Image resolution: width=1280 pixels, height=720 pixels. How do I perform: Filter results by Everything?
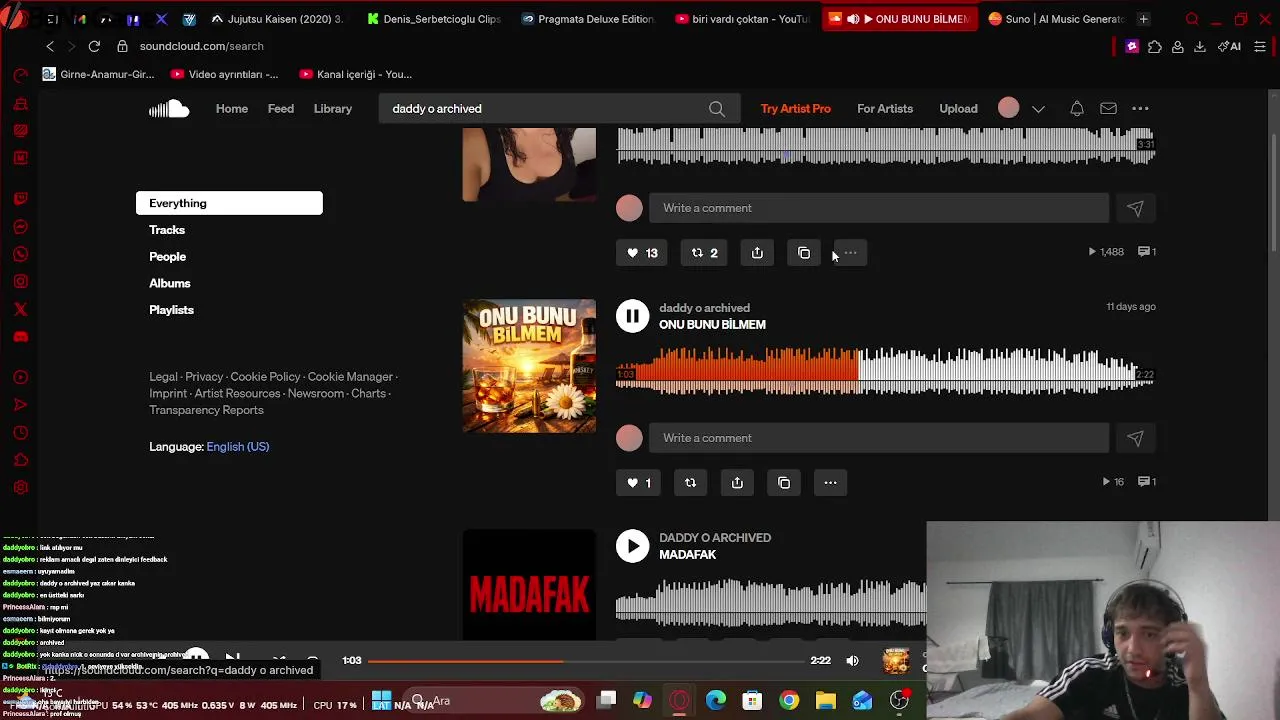[229, 203]
